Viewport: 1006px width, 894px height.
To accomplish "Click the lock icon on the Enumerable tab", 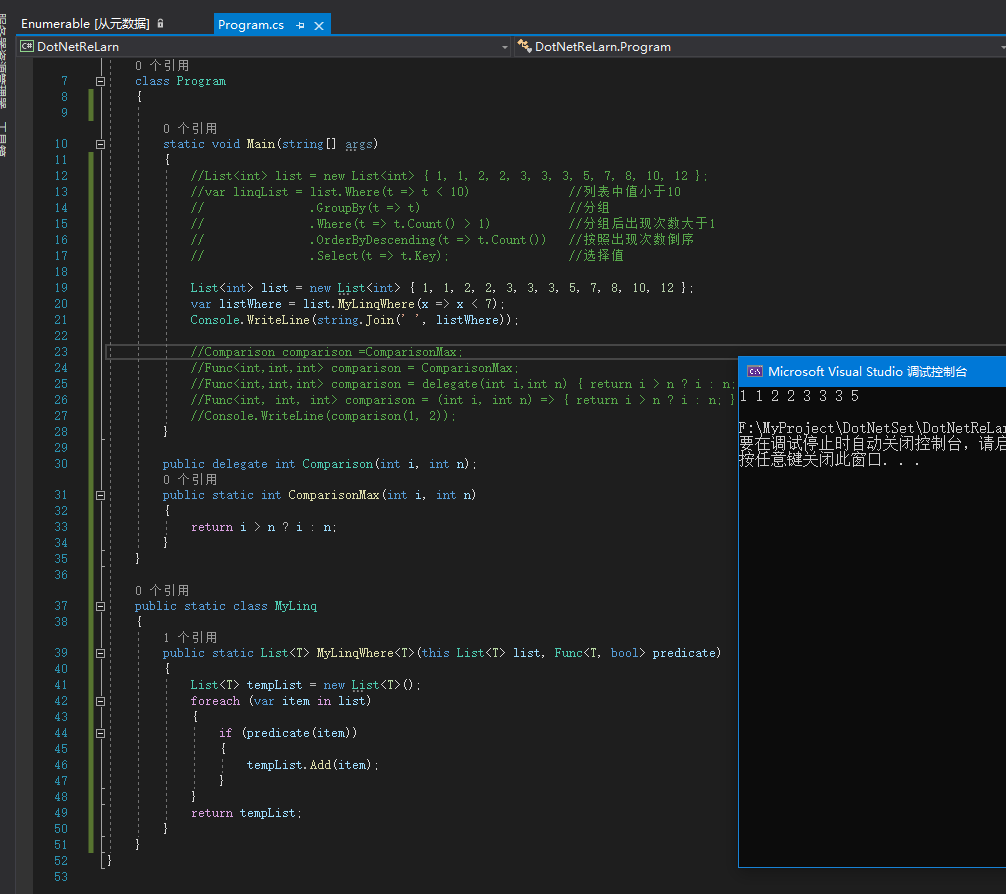I will tap(161, 23).
